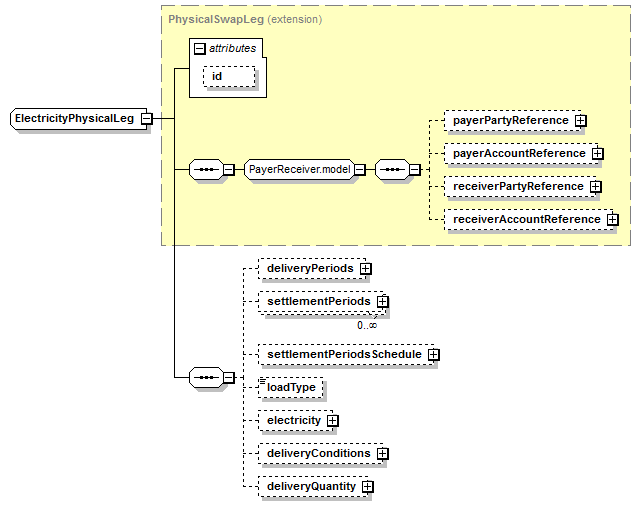Collapse the ElectricityPhysicalLeg node
Image resolution: width=641 pixels, height=506 pixels.
coord(146,119)
